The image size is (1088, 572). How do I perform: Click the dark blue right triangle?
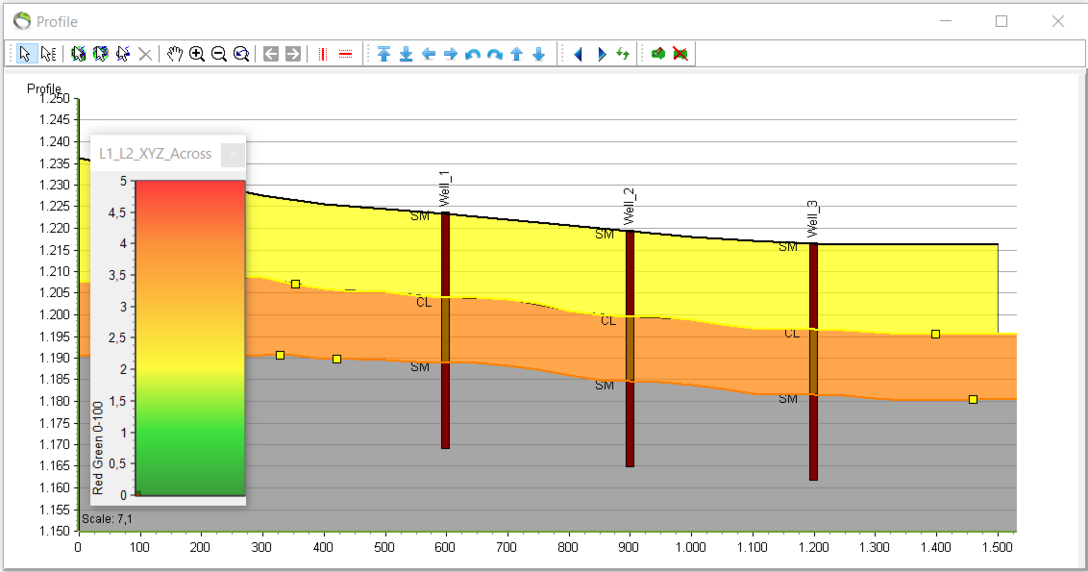point(601,54)
